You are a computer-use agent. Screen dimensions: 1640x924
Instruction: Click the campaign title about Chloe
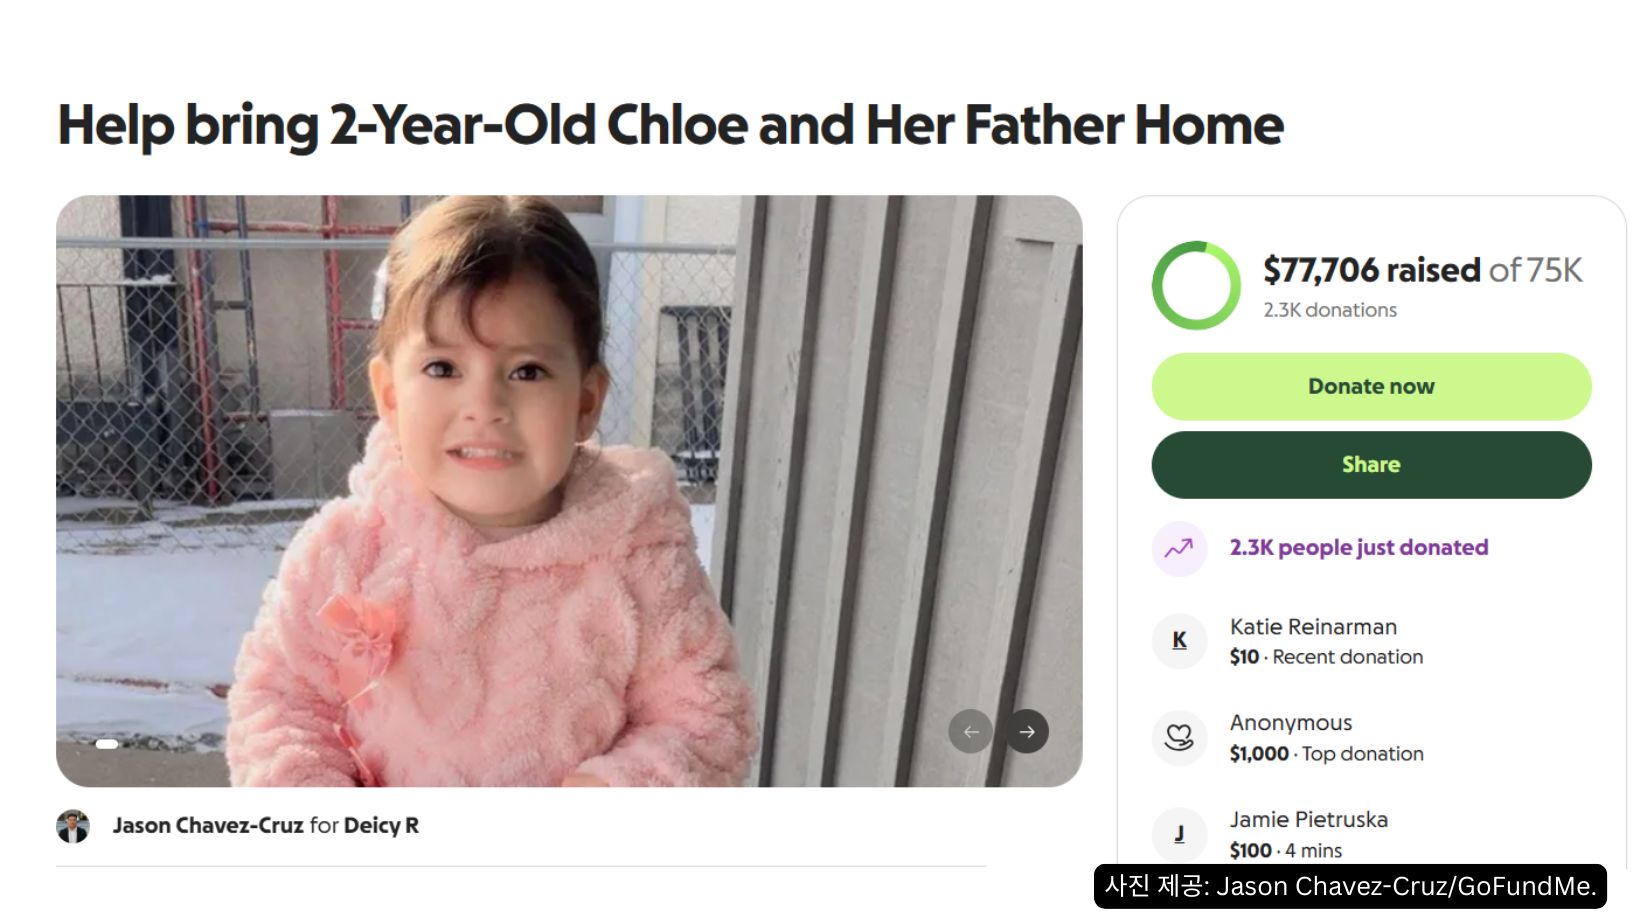[x=670, y=125]
